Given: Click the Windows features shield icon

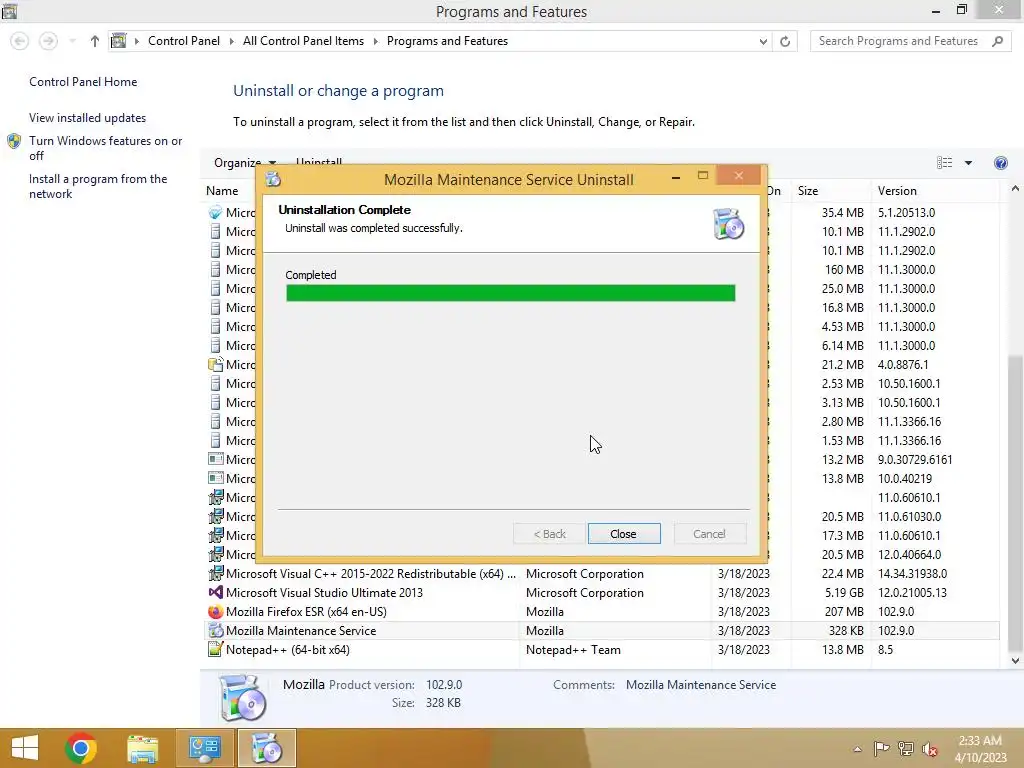Looking at the screenshot, I should point(14,141).
